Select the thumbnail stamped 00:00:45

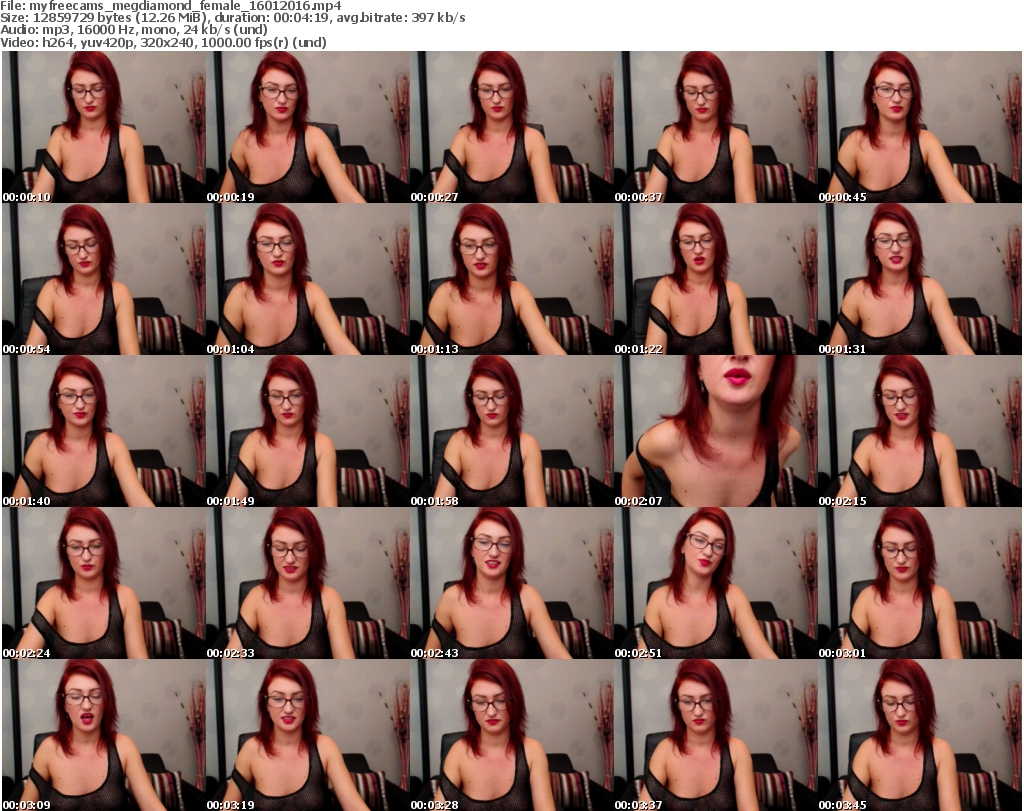pos(920,127)
